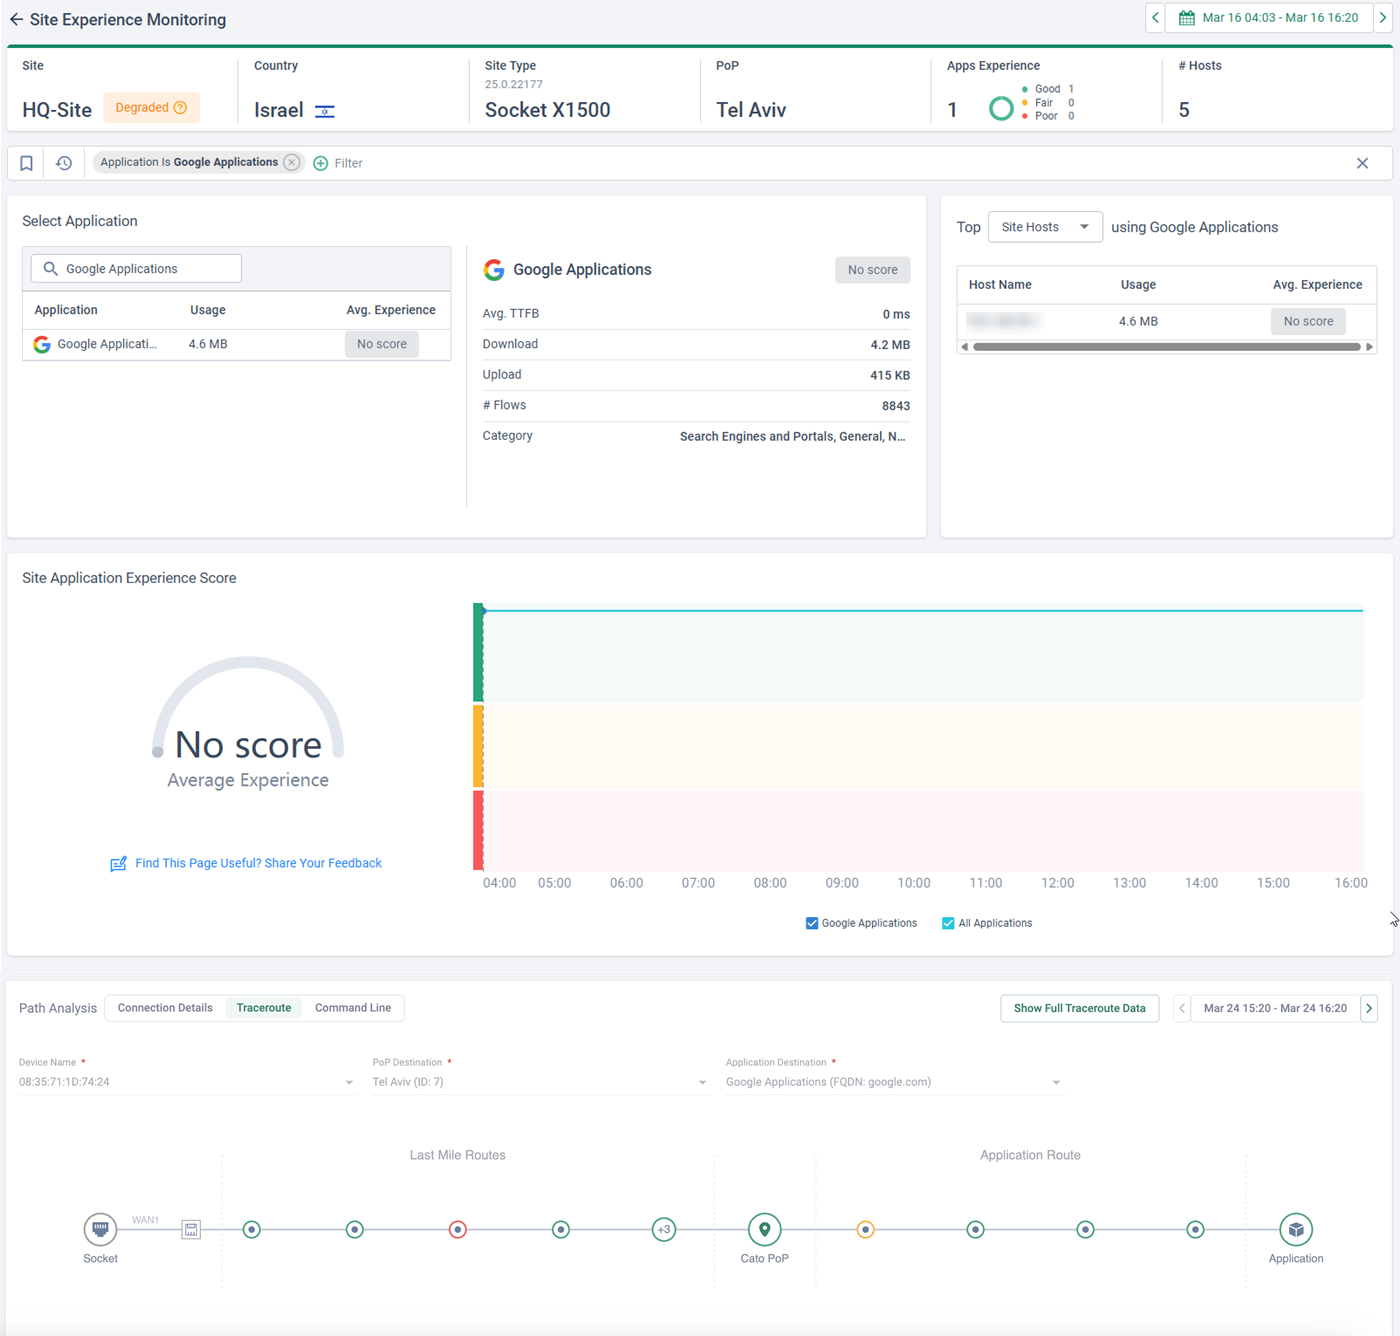This screenshot has height=1336, width=1400.
Task: Switch to the Connection Details tab
Action: [165, 1008]
